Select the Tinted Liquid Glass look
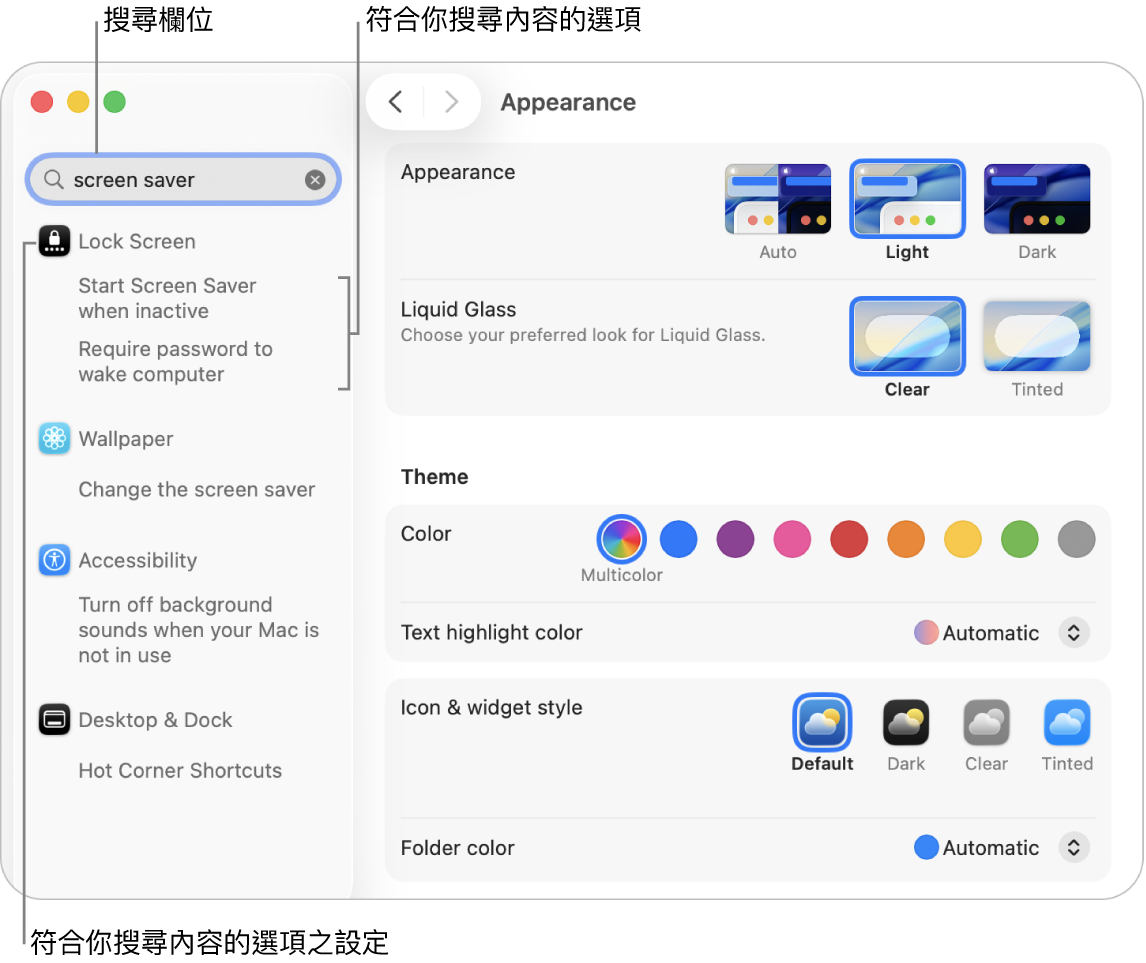Screen dimensions: 1146x963 point(1037,336)
